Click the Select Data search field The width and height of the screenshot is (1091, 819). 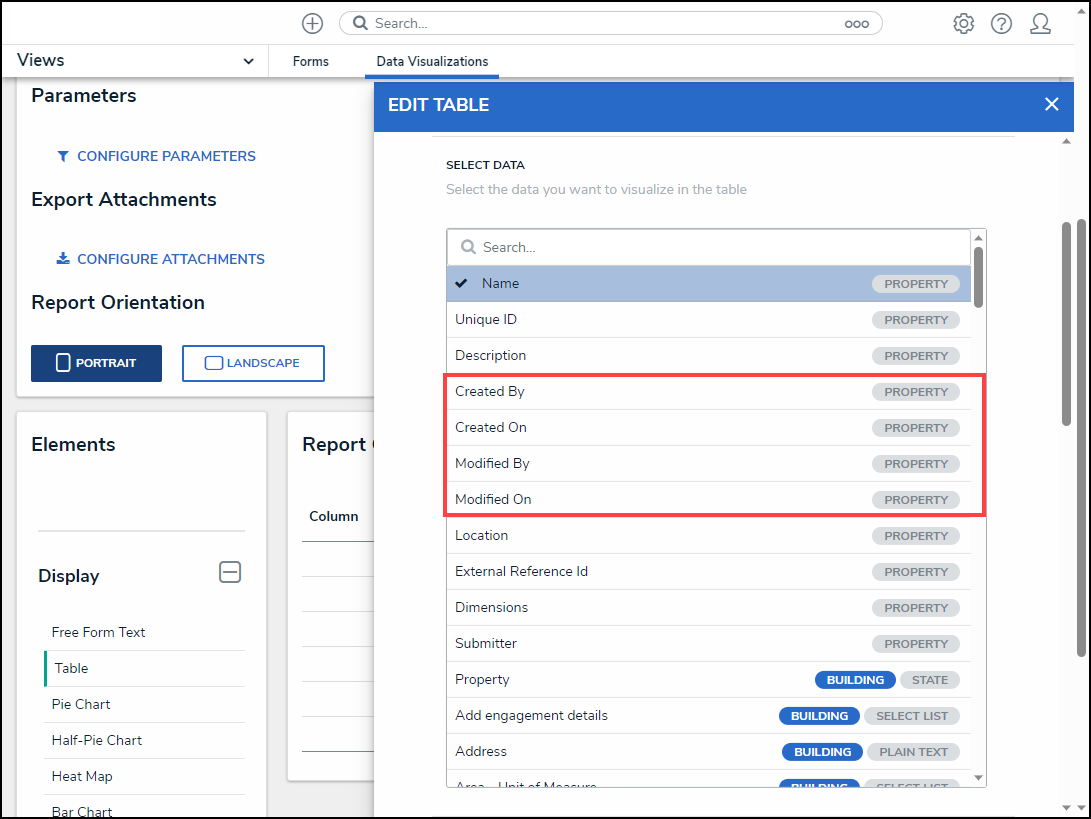click(x=715, y=247)
